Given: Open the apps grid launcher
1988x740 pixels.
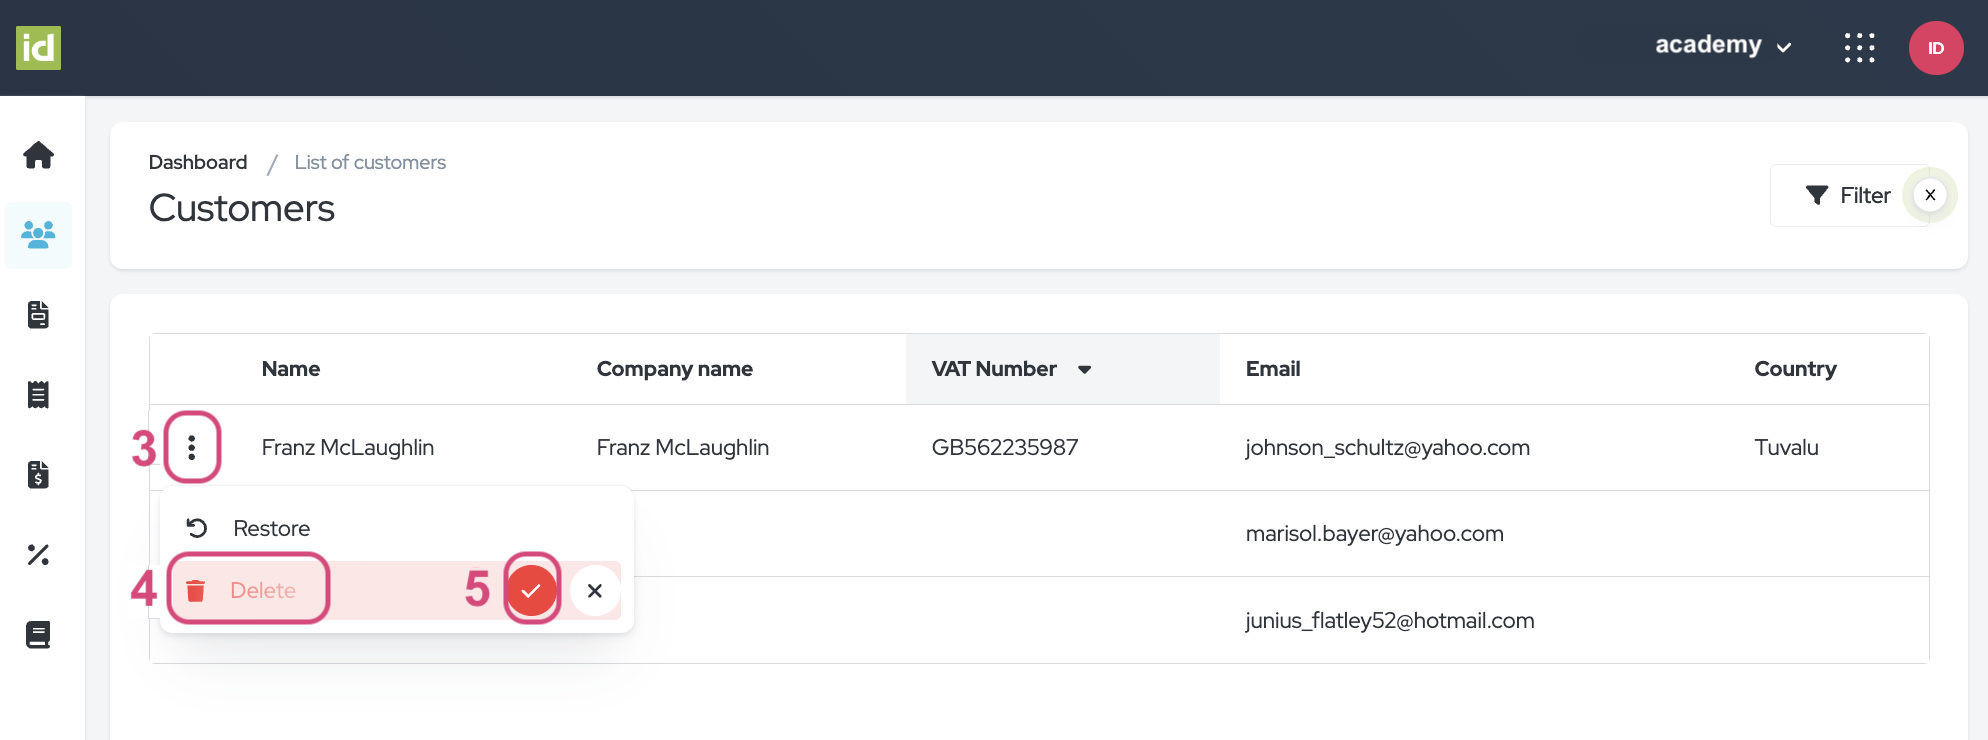Looking at the screenshot, I should [x=1859, y=48].
